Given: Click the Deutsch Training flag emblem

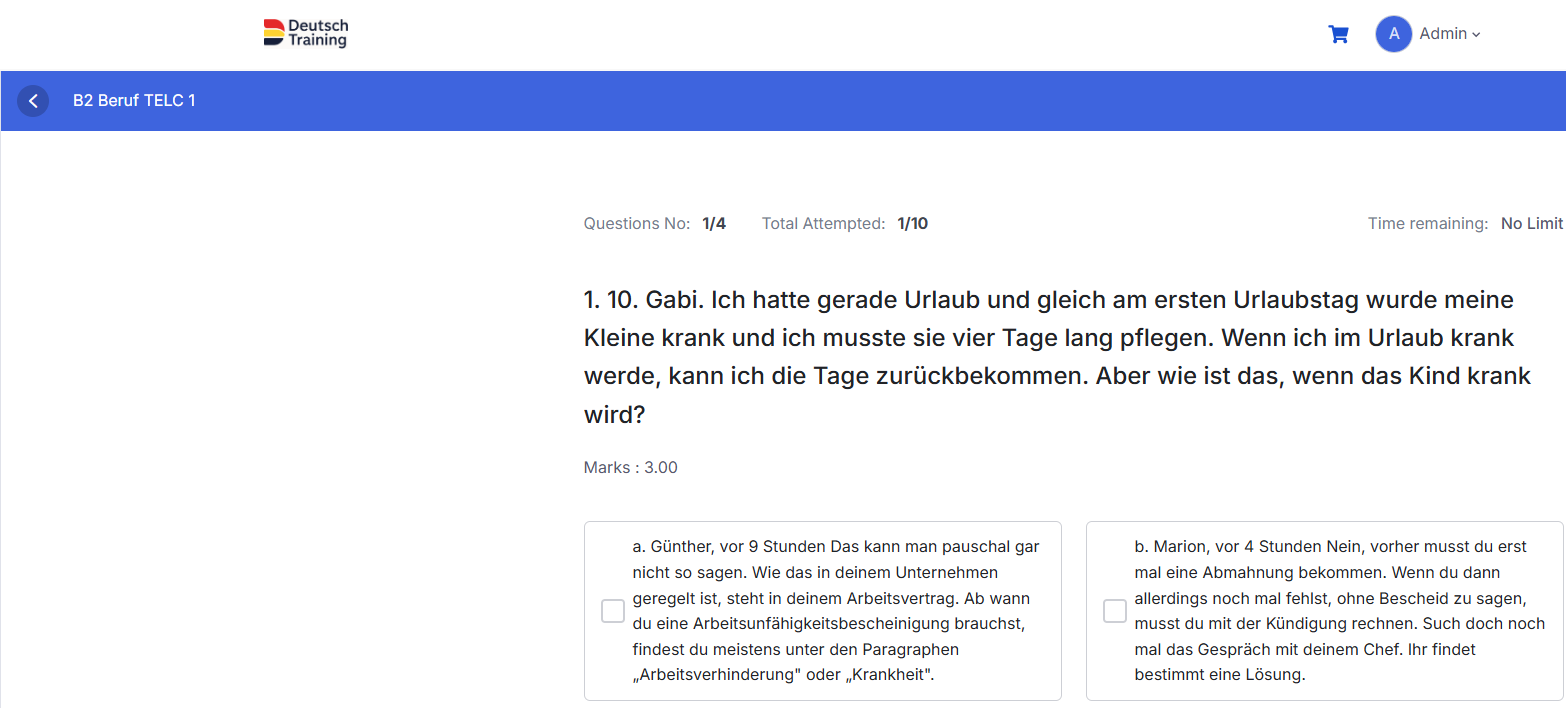Looking at the screenshot, I should (273, 33).
